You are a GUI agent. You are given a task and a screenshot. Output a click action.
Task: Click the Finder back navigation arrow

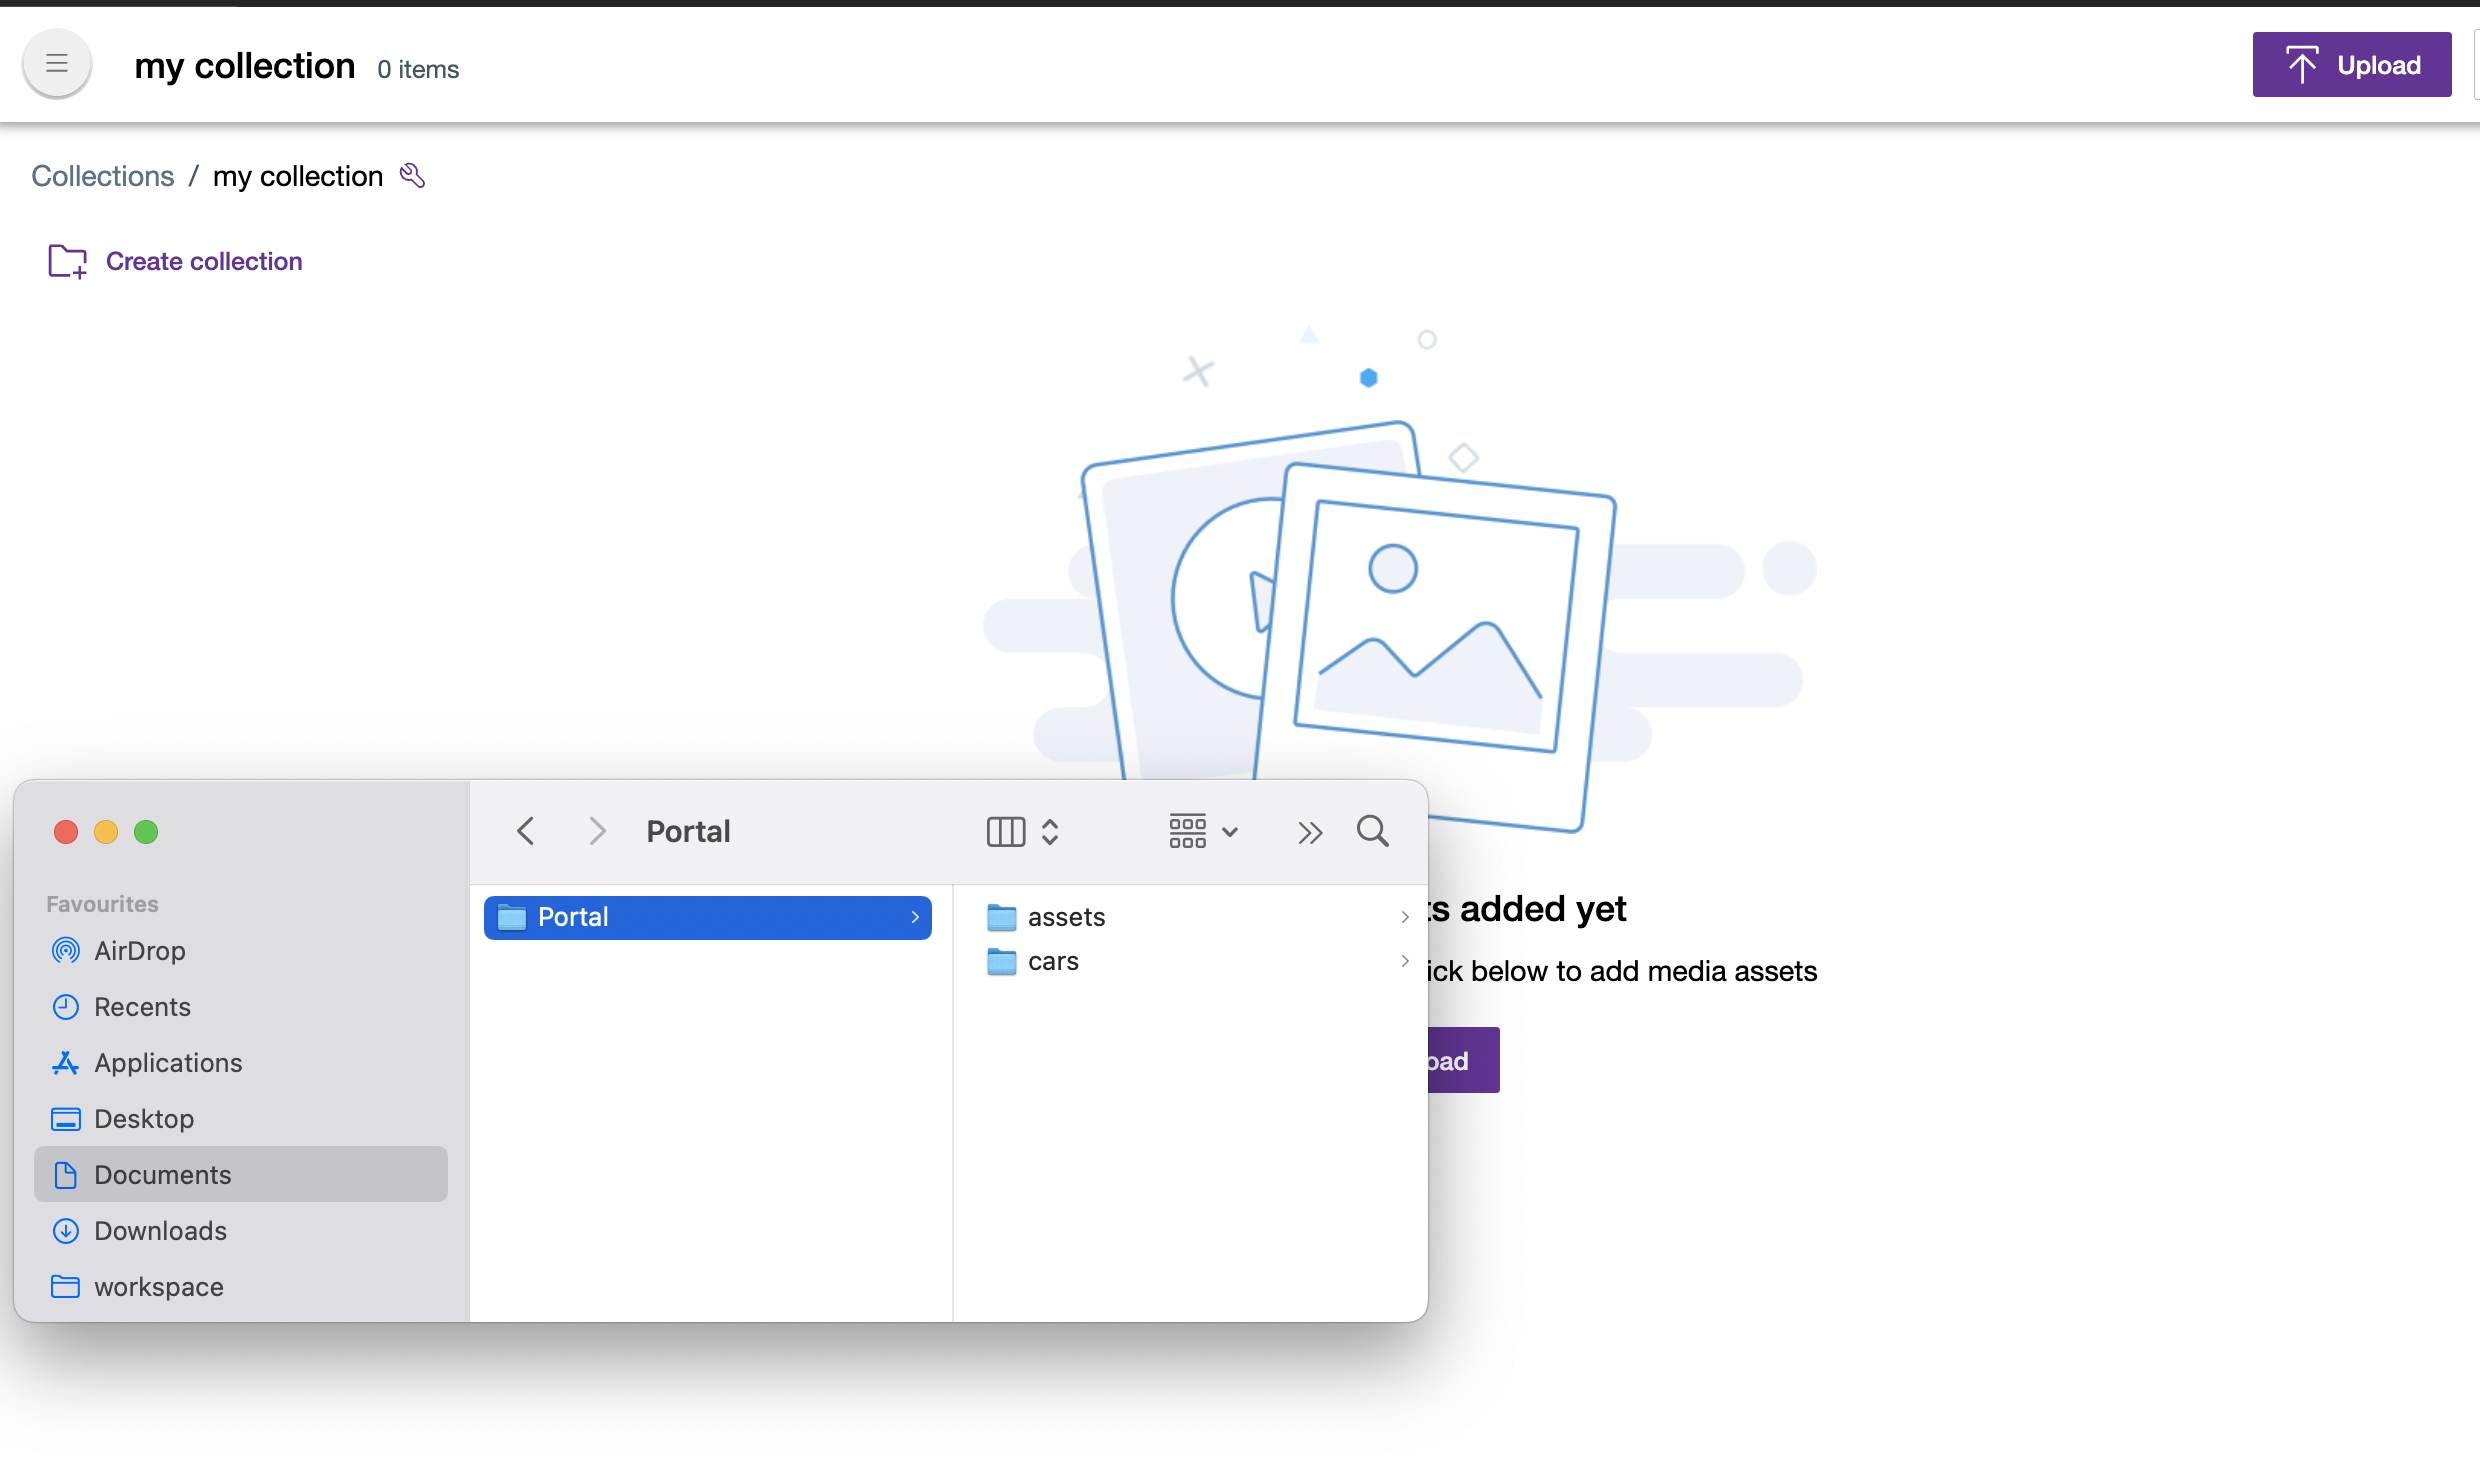click(525, 830)
